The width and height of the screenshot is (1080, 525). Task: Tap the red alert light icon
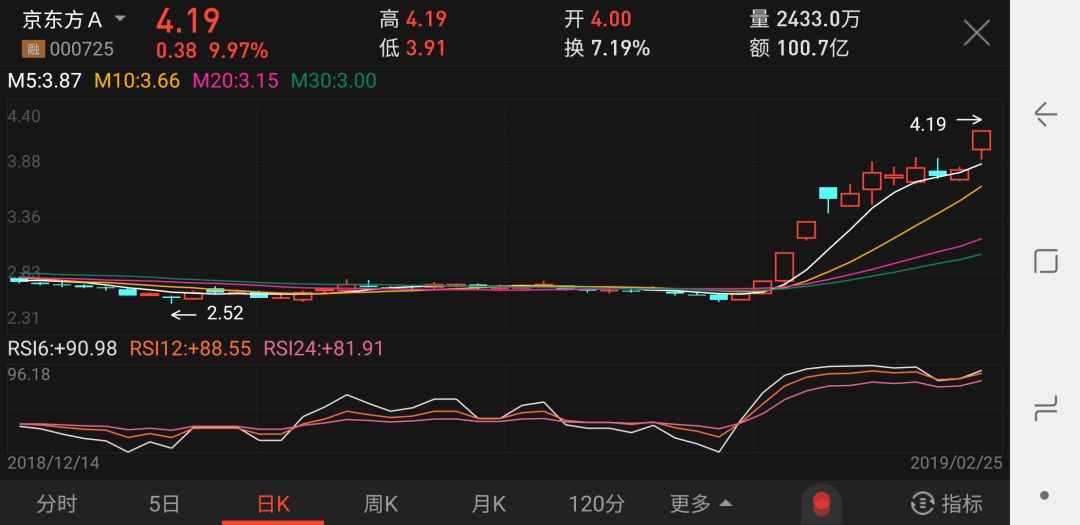821,502
